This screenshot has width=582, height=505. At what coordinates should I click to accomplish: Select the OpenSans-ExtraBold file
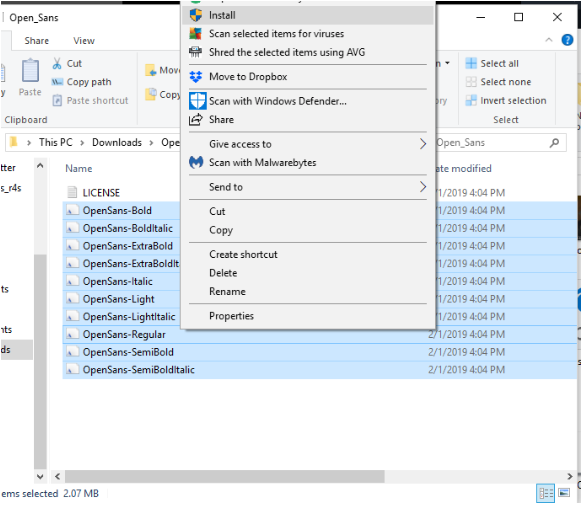(x=128, y=246)
